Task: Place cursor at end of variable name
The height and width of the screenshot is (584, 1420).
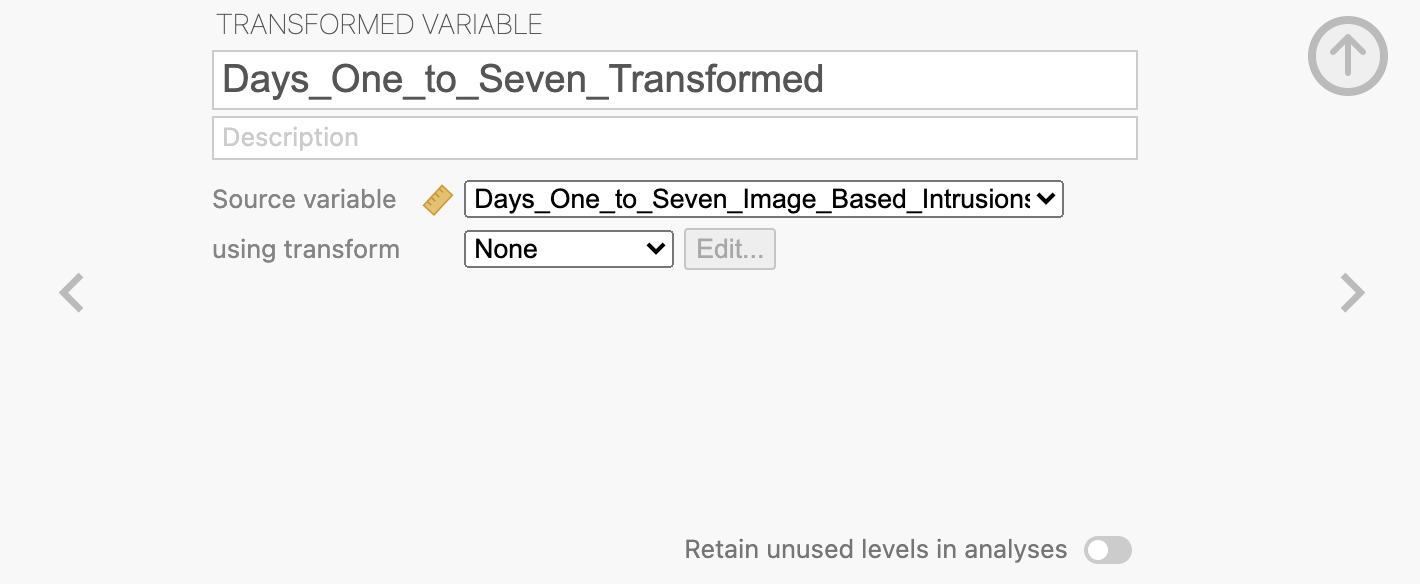Action: pyautogui.click(x=826, y=80)
